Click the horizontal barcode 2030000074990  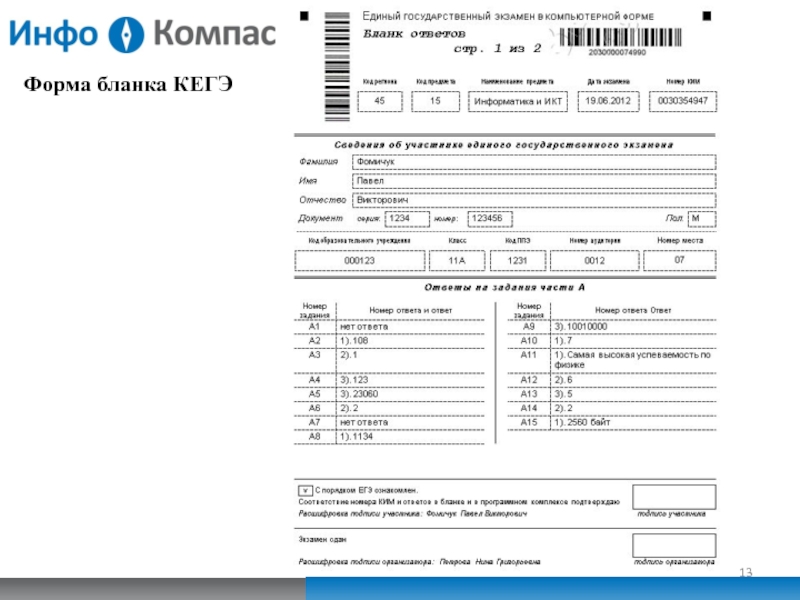[x=620, y=38]
